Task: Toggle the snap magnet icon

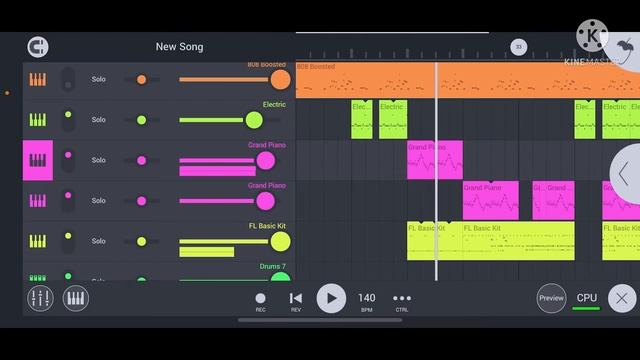Action: coord(38,47)
